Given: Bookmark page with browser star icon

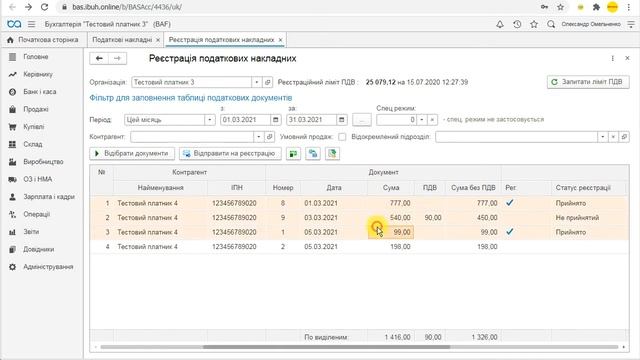Looking at the screenshot, I should [x=560, y=7].
